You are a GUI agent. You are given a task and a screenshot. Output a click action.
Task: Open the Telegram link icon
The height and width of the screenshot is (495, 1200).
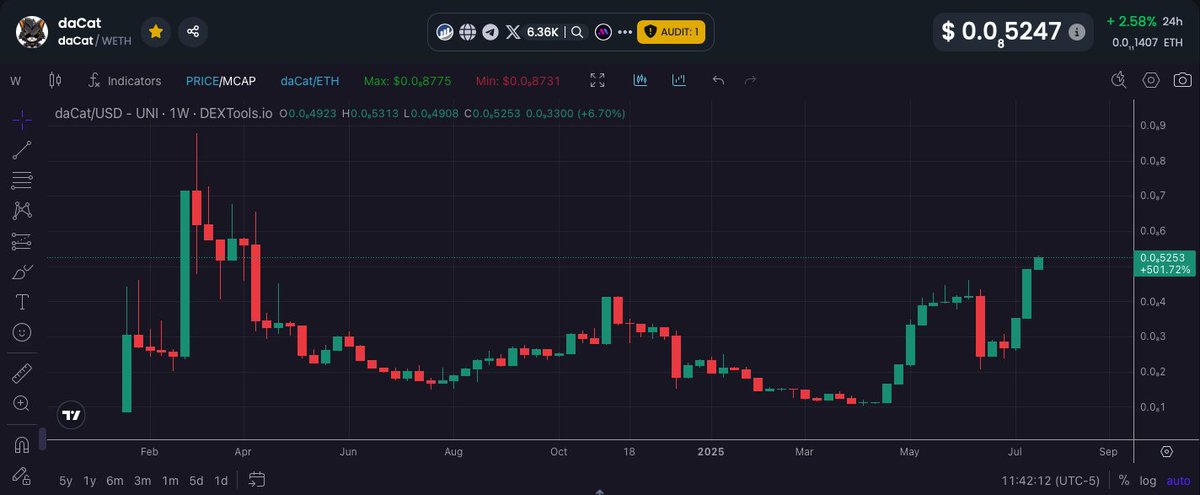[490, 32]
